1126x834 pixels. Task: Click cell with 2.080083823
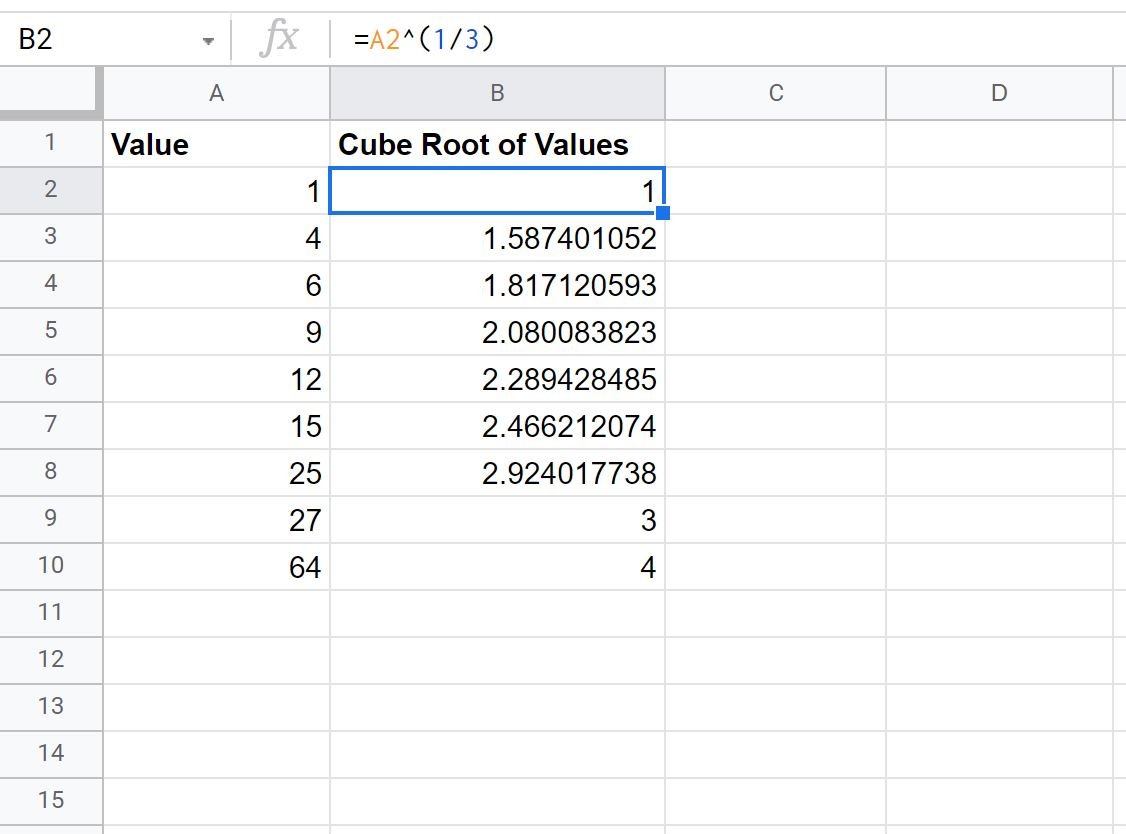[x=497, y=332]
